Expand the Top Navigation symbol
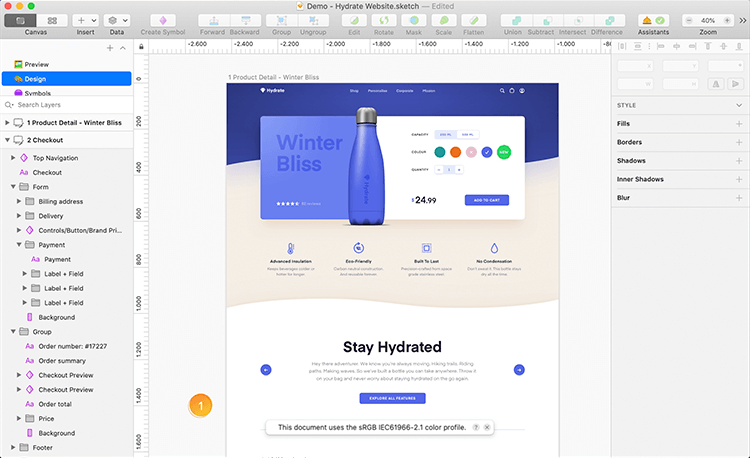The width and height of the screenshot is (750, 458). tap(13, 158)
